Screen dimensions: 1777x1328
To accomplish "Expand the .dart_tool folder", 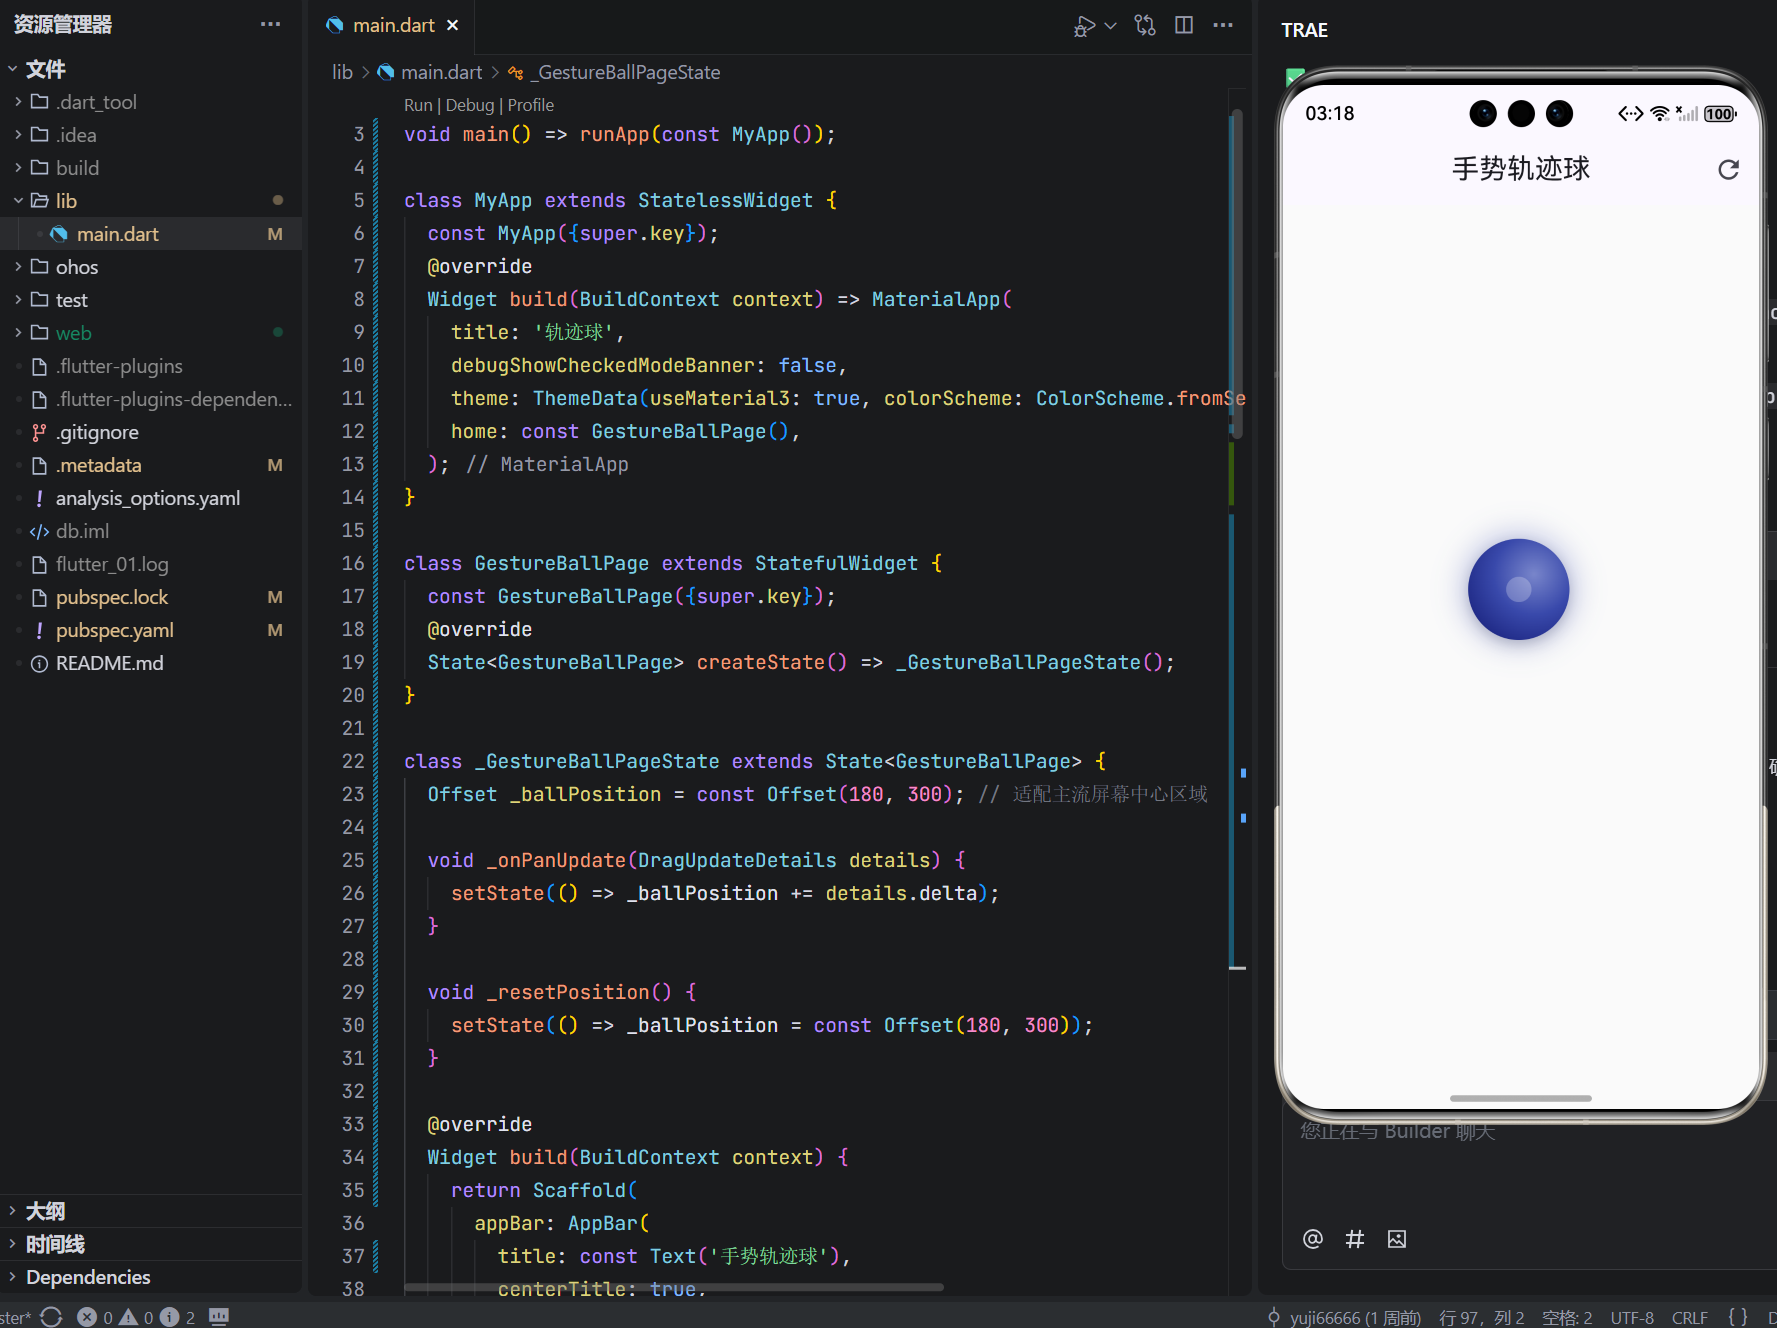I will click(150, 102).
